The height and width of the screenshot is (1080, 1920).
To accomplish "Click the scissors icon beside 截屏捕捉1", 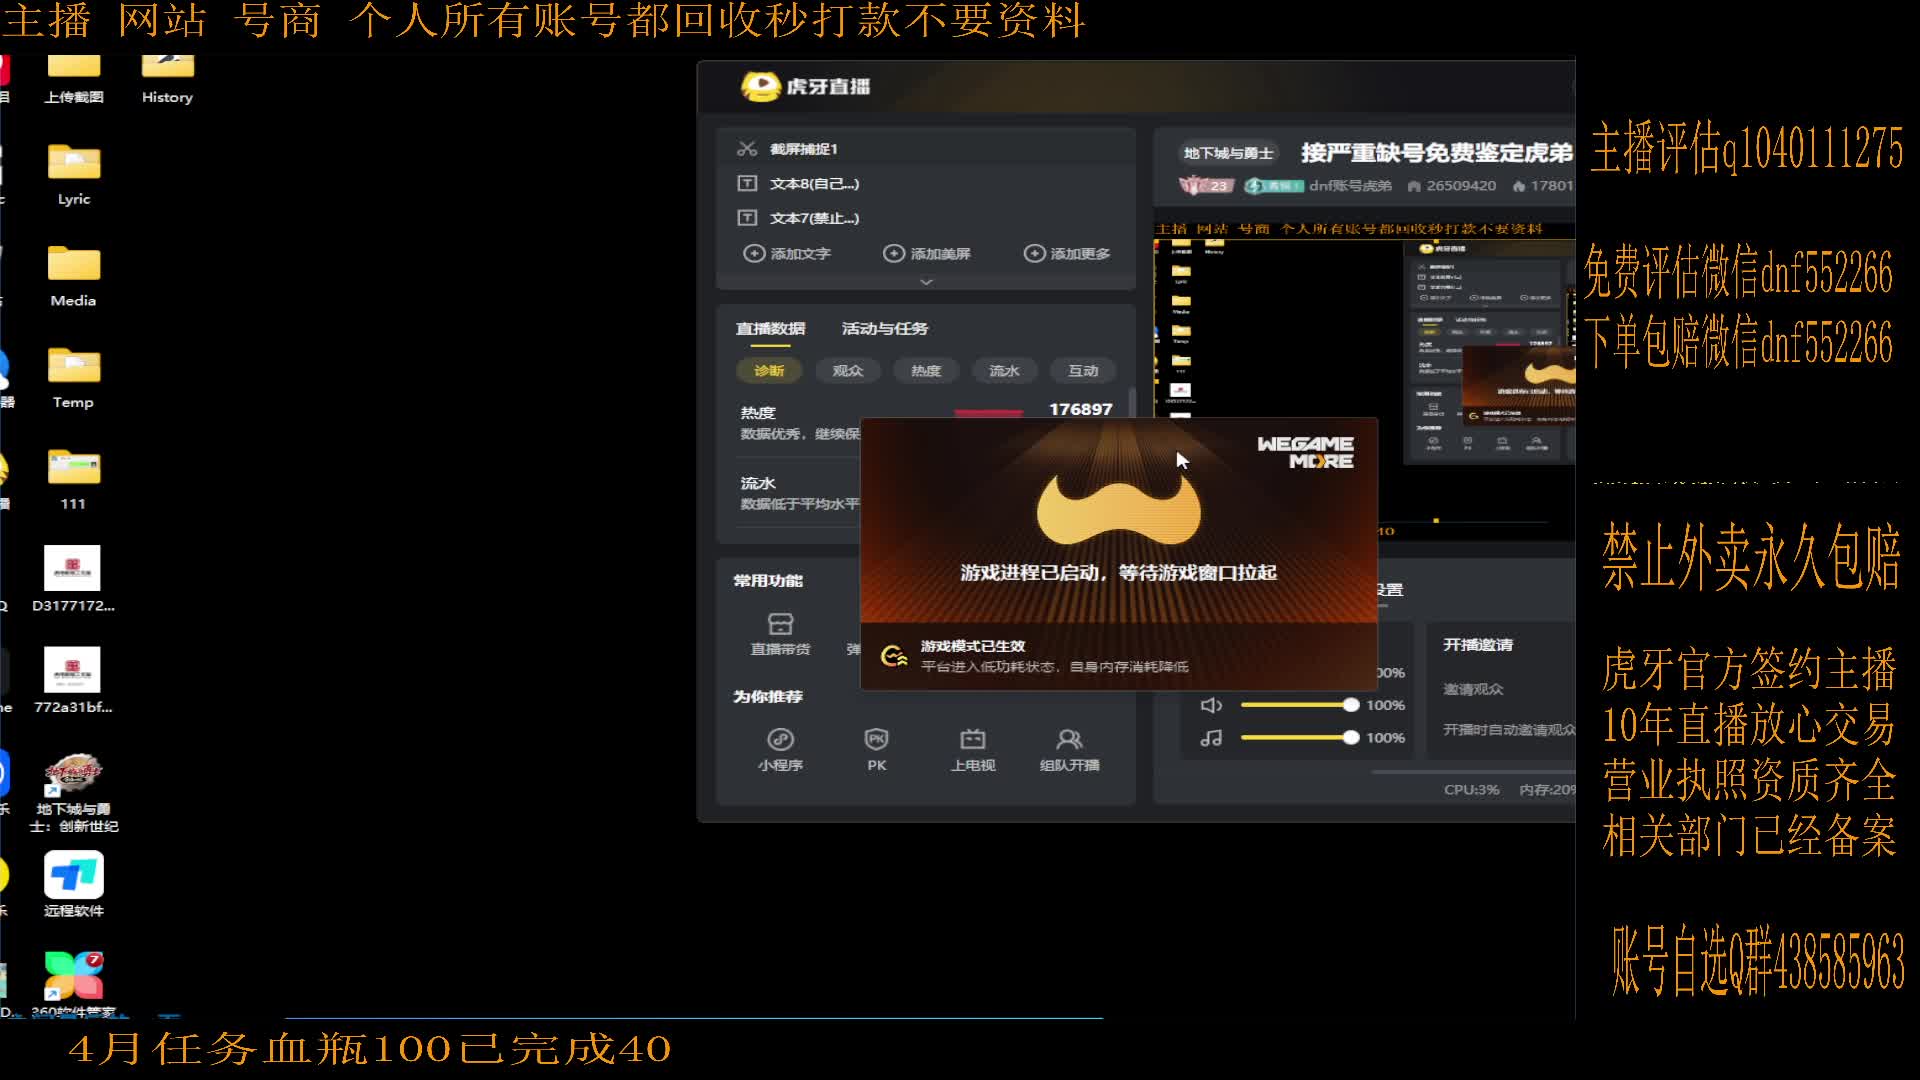I will point(747,149).
